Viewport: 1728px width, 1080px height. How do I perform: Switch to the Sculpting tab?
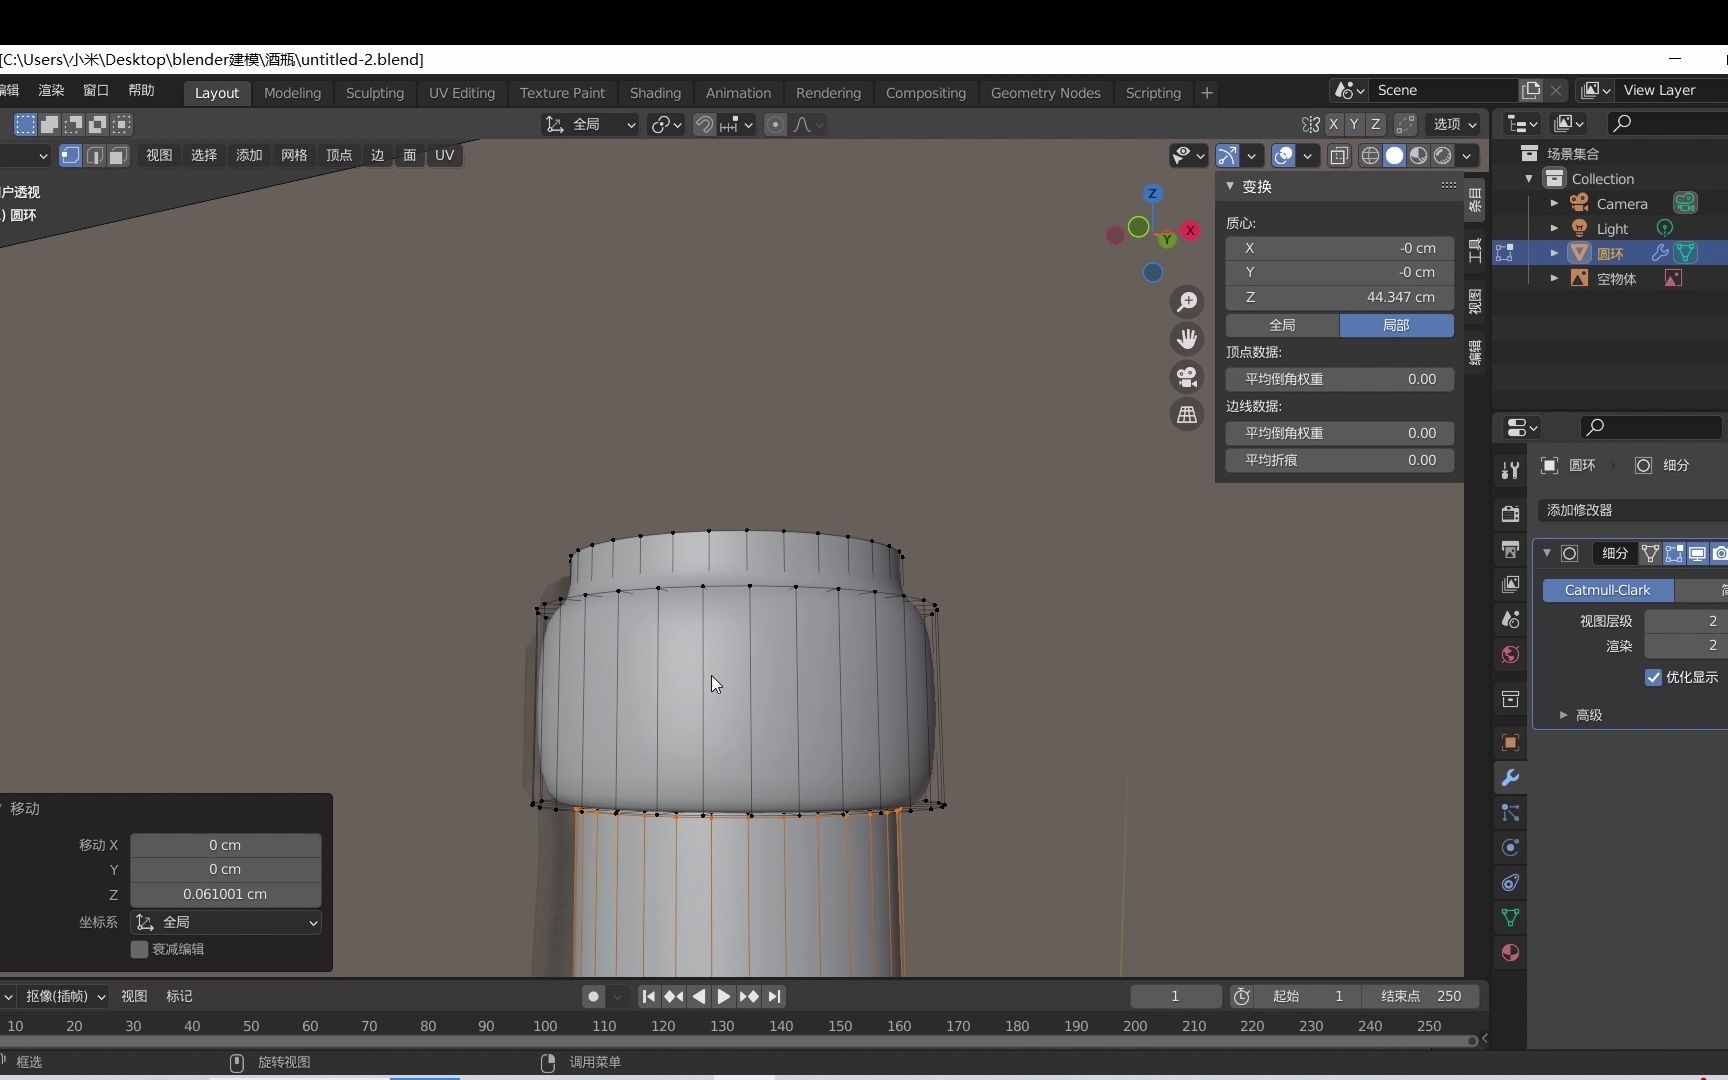coord(375,93)
